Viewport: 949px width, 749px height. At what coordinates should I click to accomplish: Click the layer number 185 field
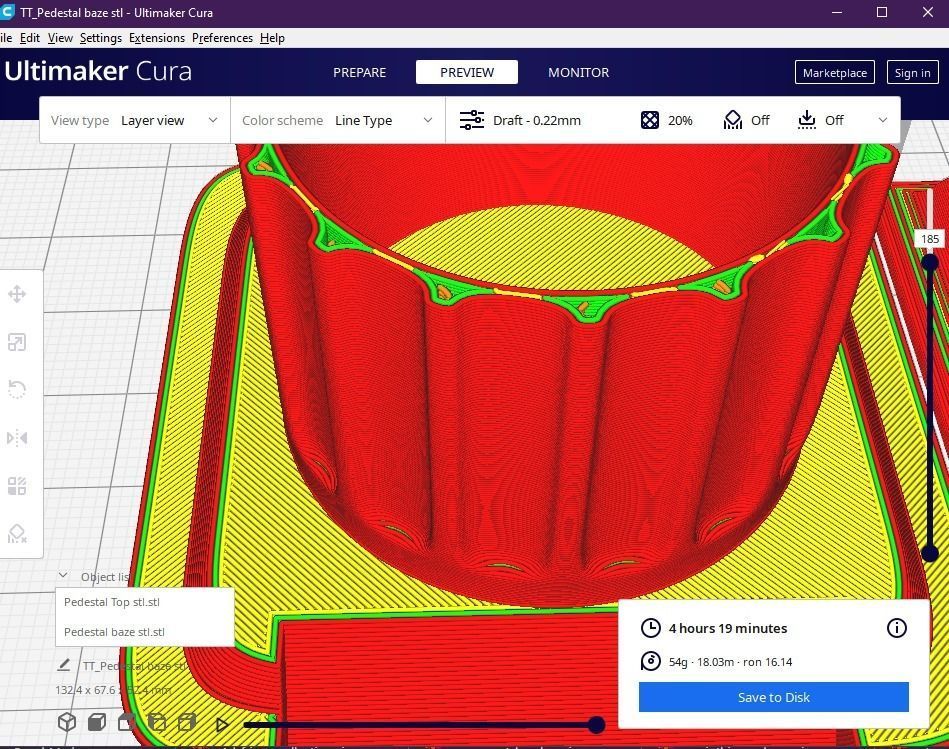930,239
